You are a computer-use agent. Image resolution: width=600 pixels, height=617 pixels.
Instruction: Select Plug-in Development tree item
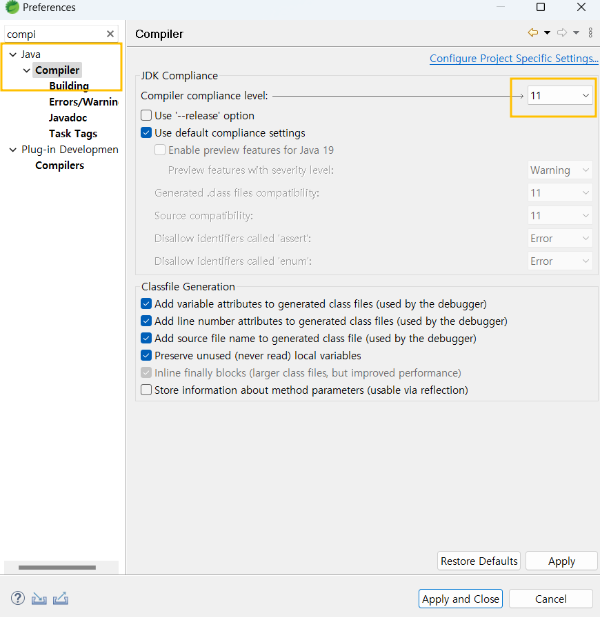[70, 150]
